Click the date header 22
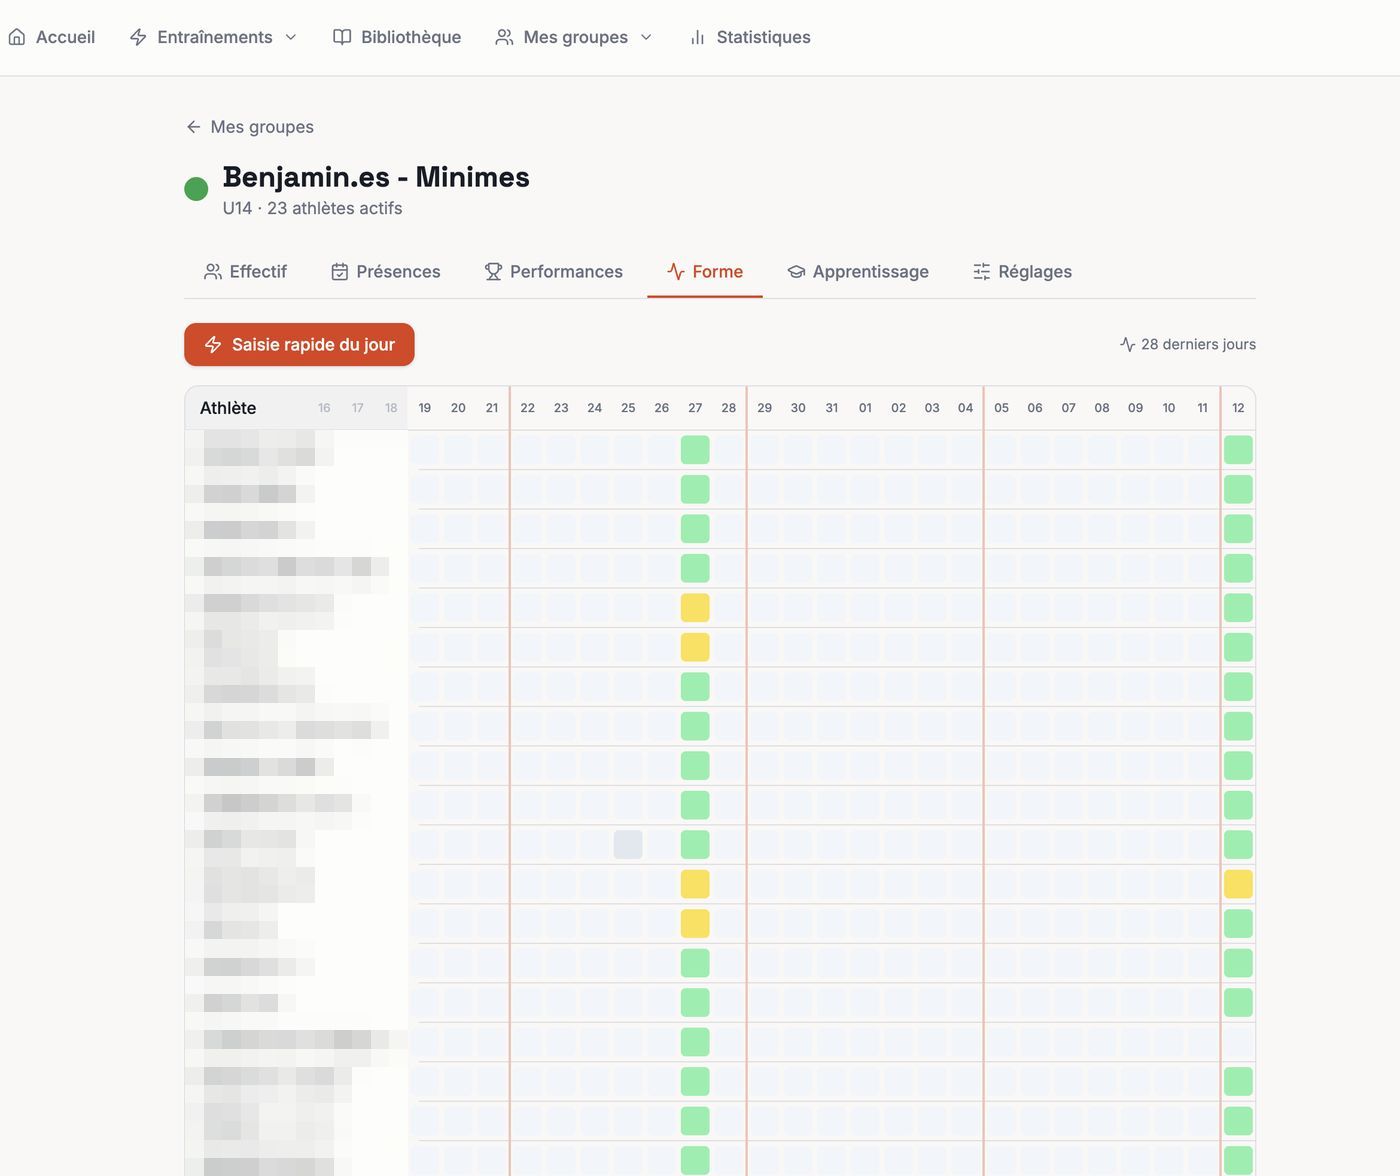This screenshot has height=1176, width=1400. (x=528, y=408)
